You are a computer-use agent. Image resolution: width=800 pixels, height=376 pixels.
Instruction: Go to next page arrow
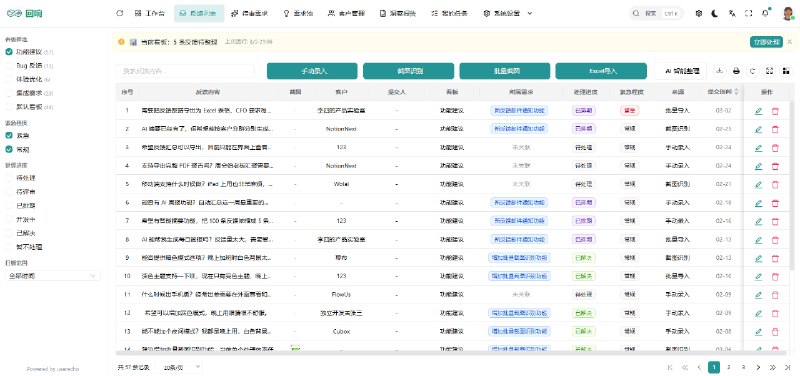758,367
